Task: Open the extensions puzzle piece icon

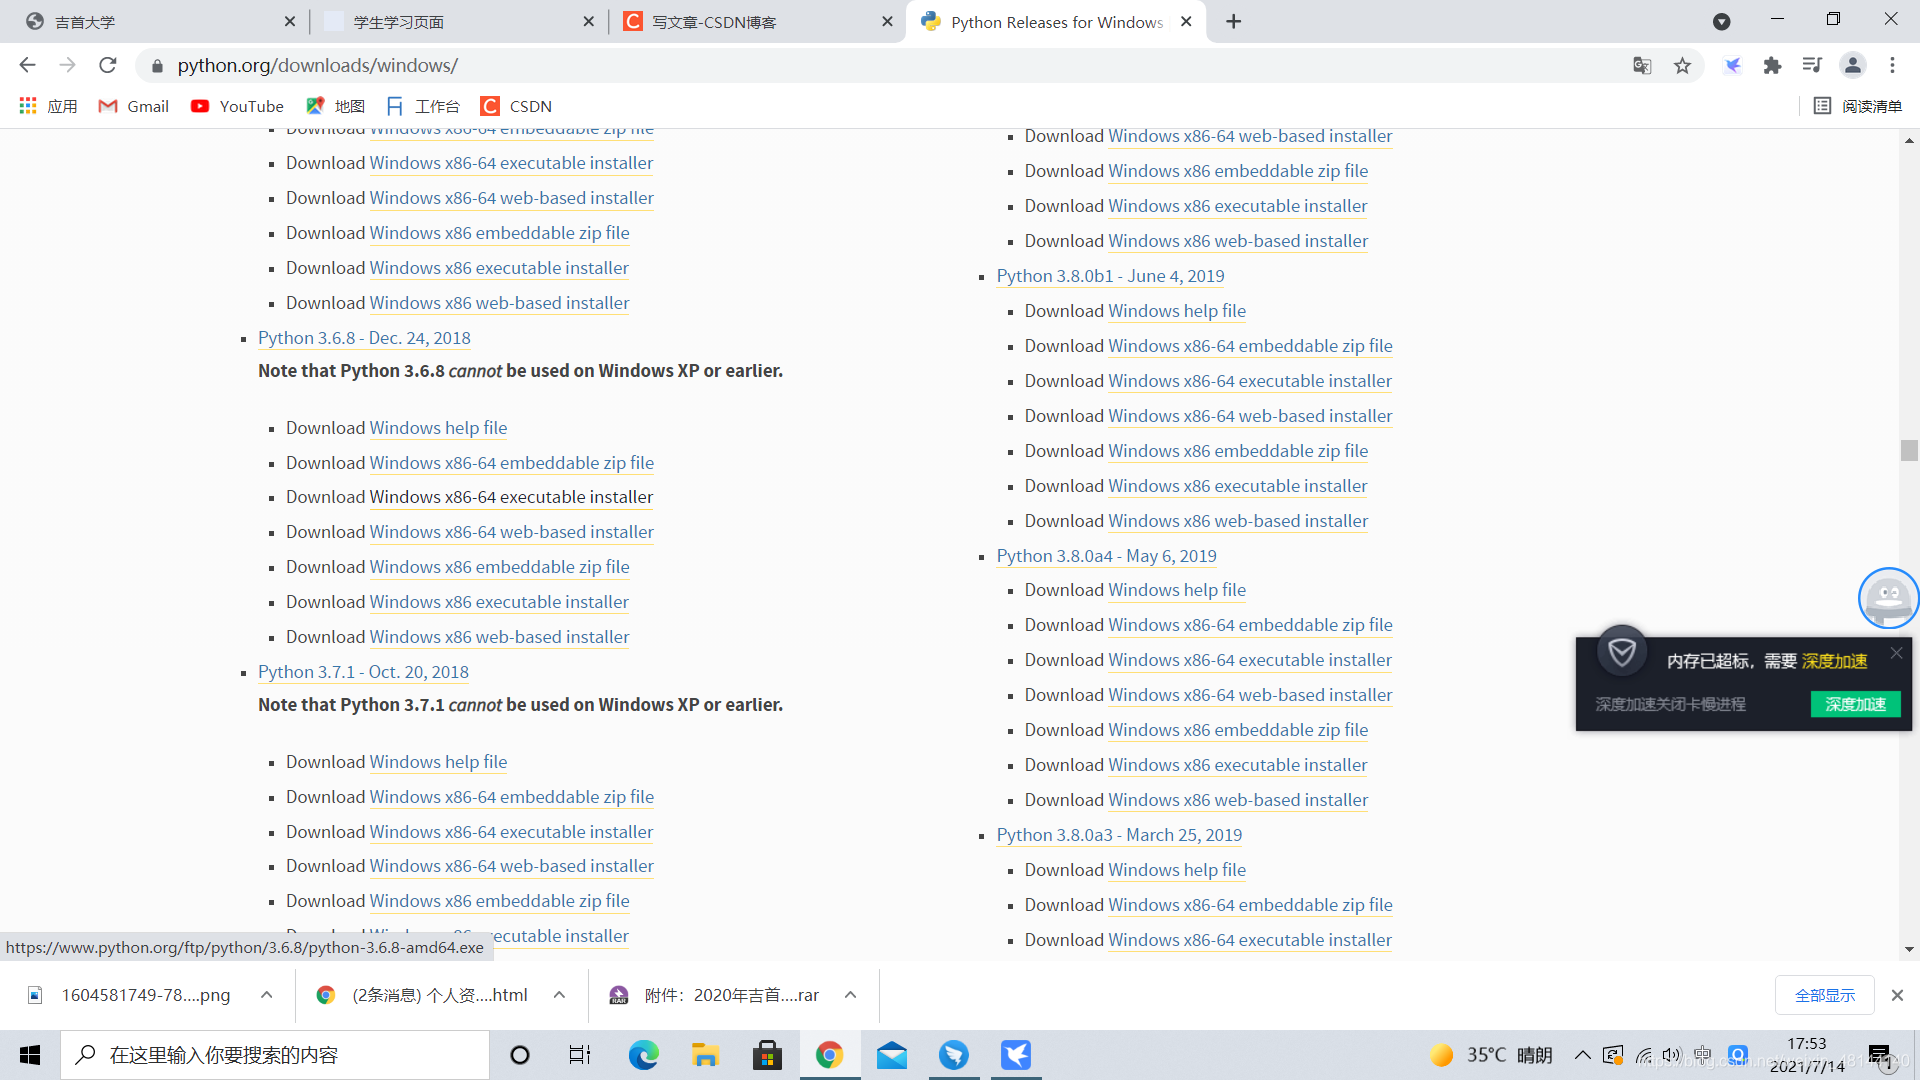Action: point(1772,65)
